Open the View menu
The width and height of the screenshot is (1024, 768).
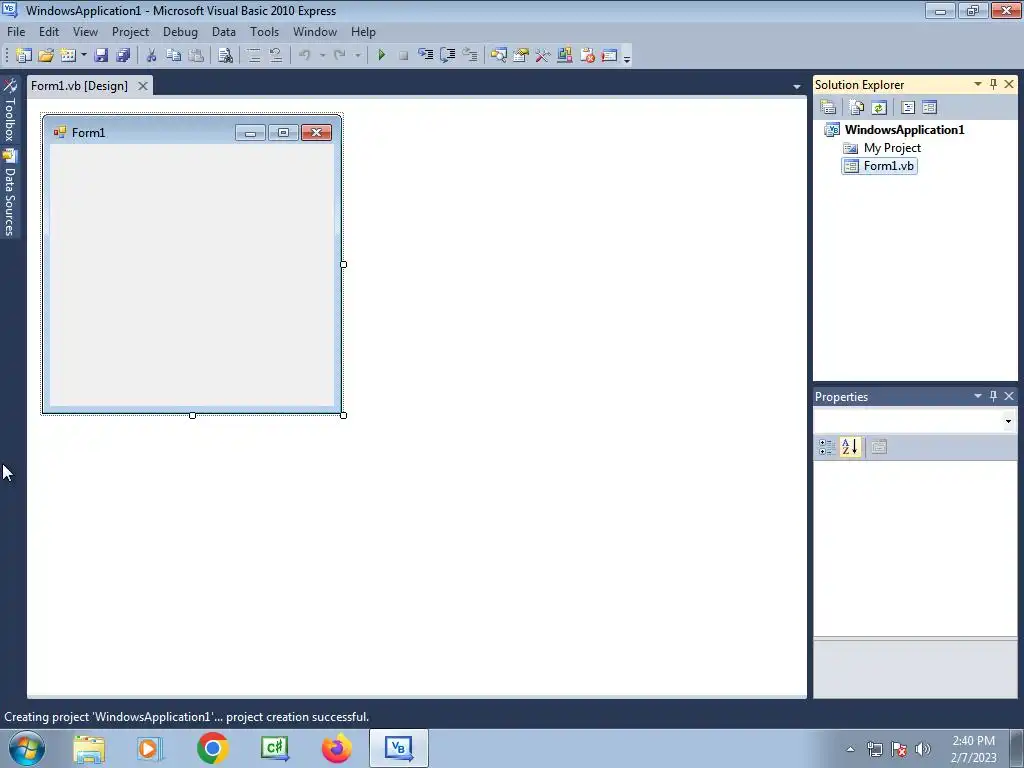click(85, 32)
